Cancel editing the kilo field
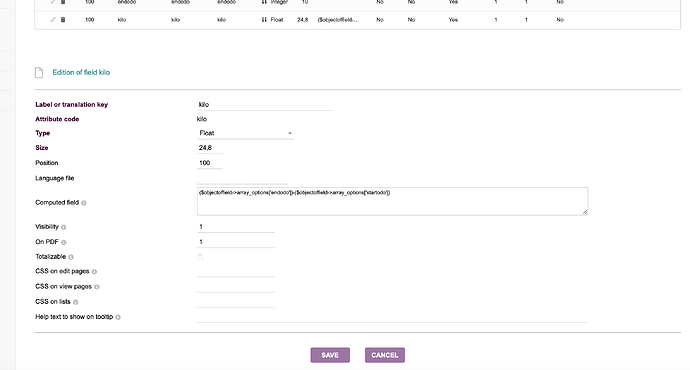Screen dimensions: 690x370 (385, 355)
